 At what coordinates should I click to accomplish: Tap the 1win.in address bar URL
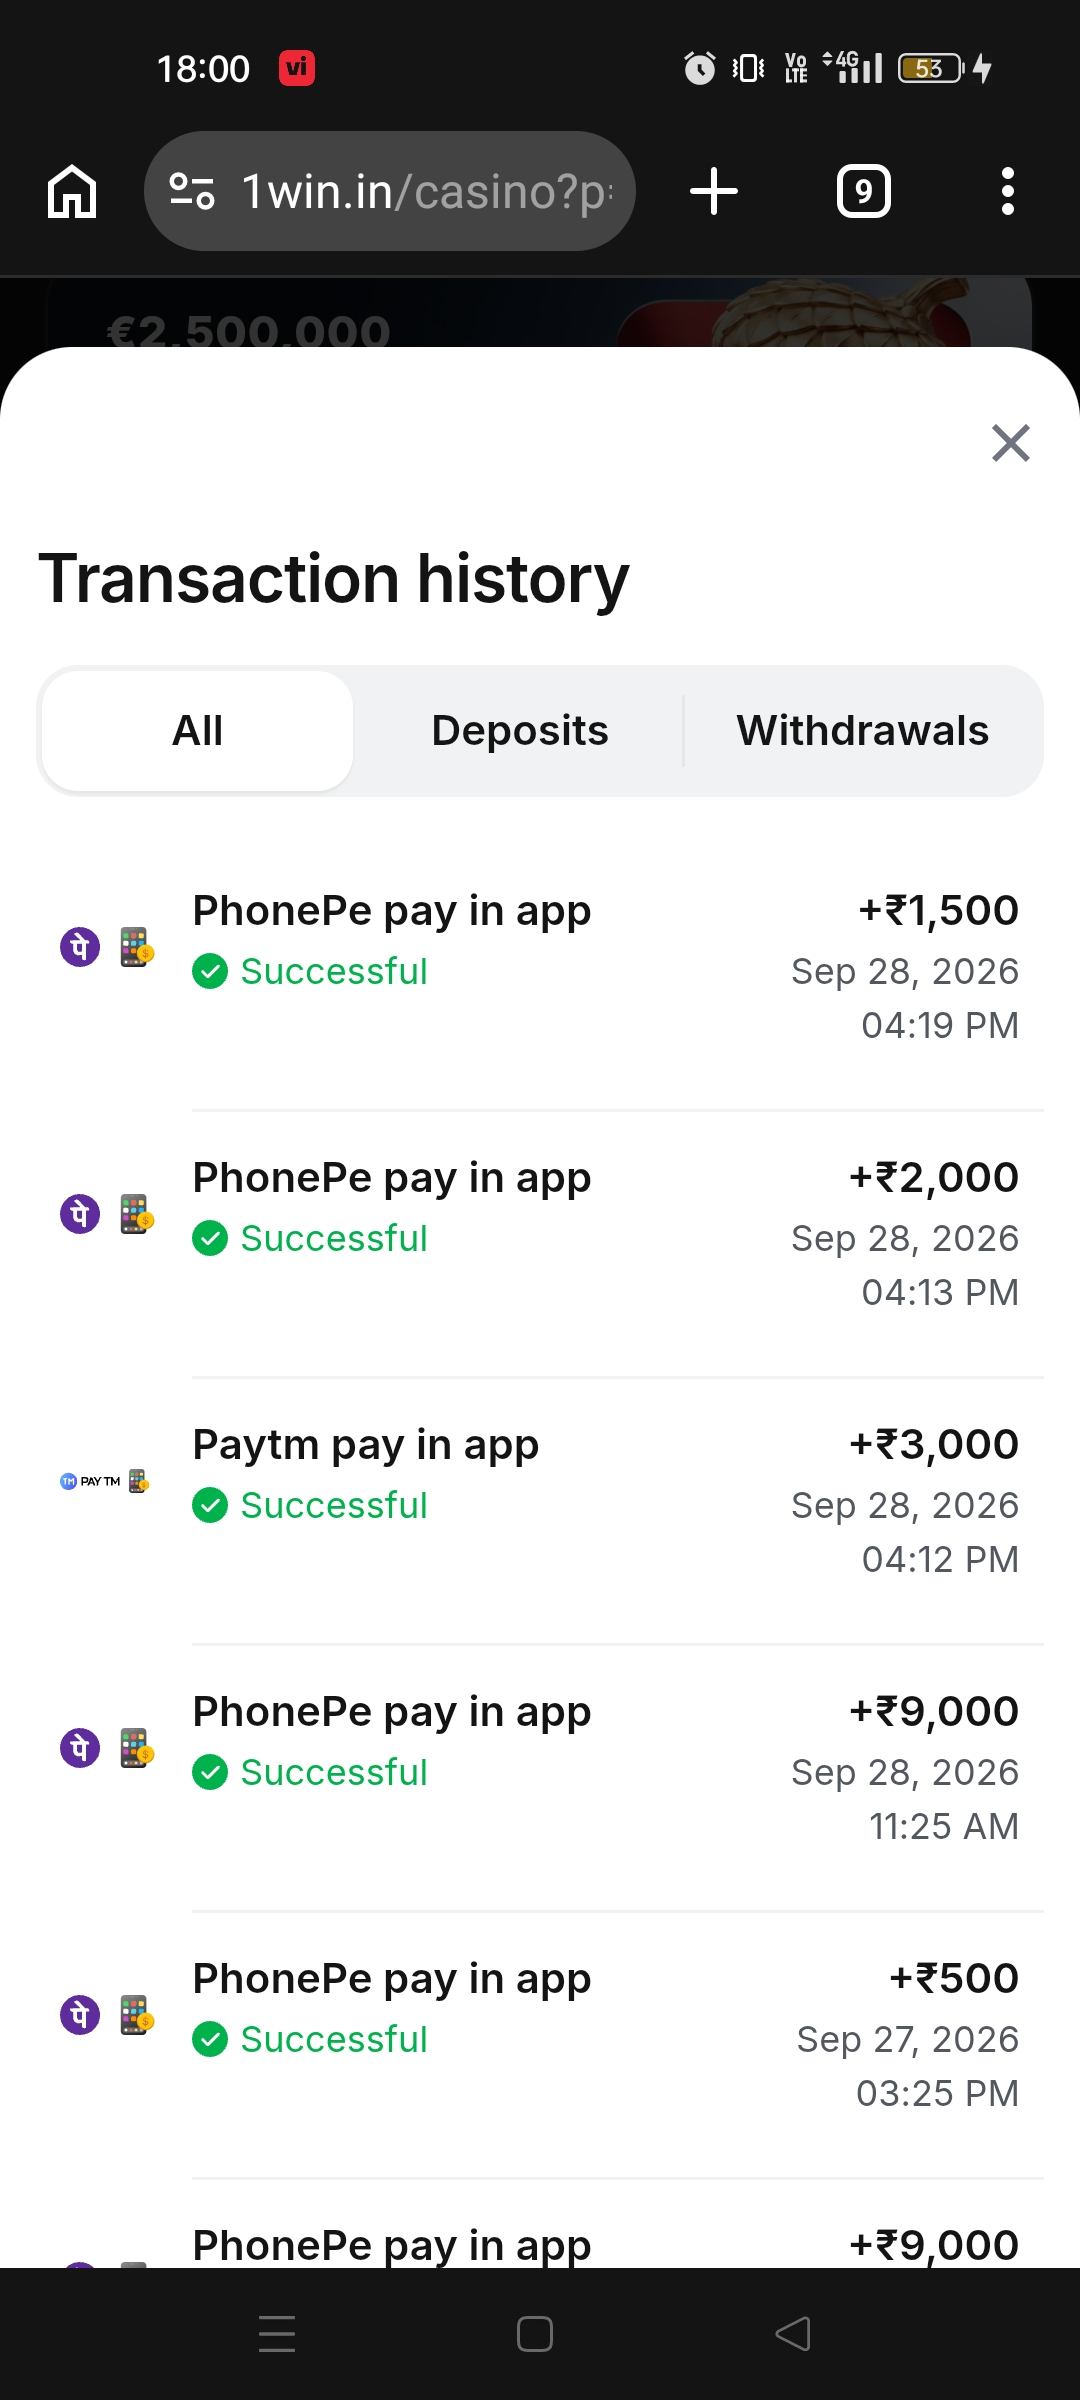[x=428, y=191]
